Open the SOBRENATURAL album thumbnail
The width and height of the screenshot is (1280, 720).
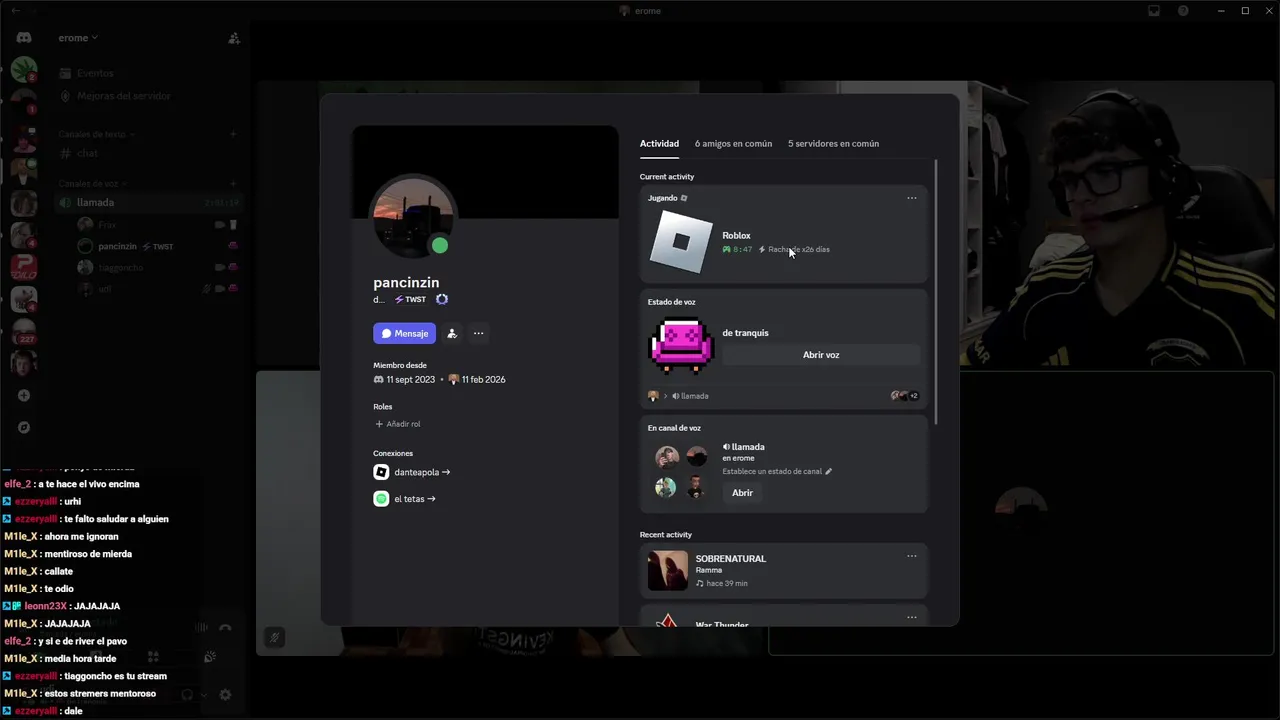[x=667, y=570]
